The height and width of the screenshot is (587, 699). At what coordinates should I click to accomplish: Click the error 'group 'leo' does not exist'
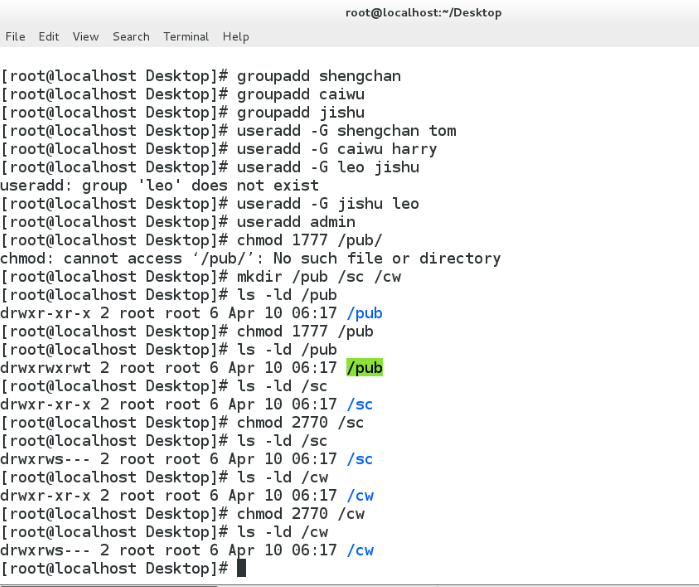coord(201,186)
